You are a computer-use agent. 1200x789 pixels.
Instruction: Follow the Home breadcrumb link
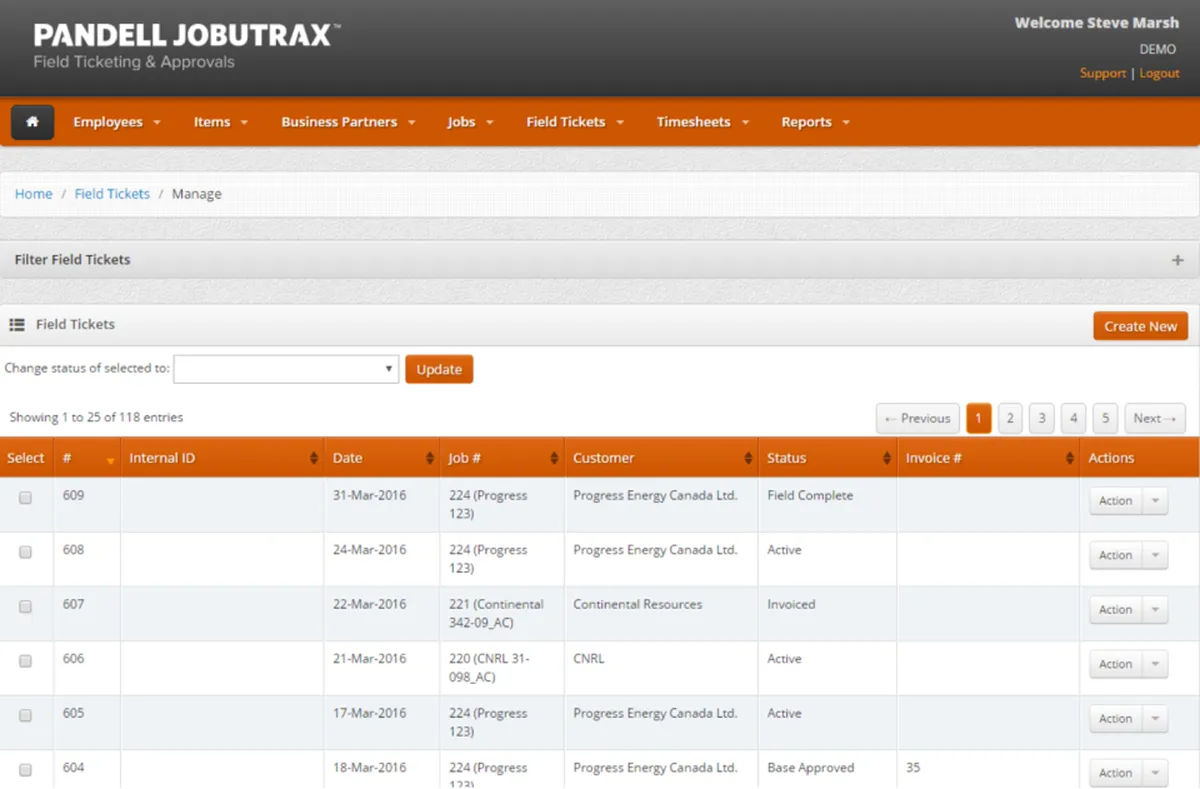pos(33,194)
